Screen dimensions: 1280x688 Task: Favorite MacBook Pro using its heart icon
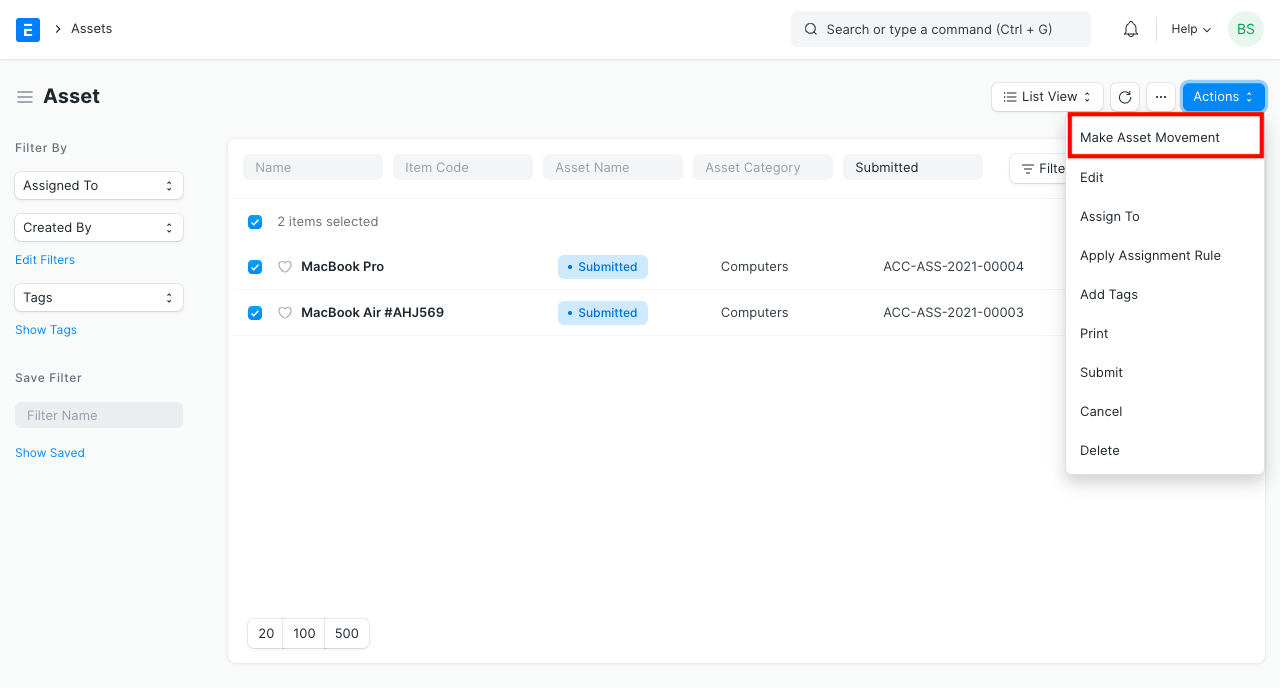[x=285, y=266]
